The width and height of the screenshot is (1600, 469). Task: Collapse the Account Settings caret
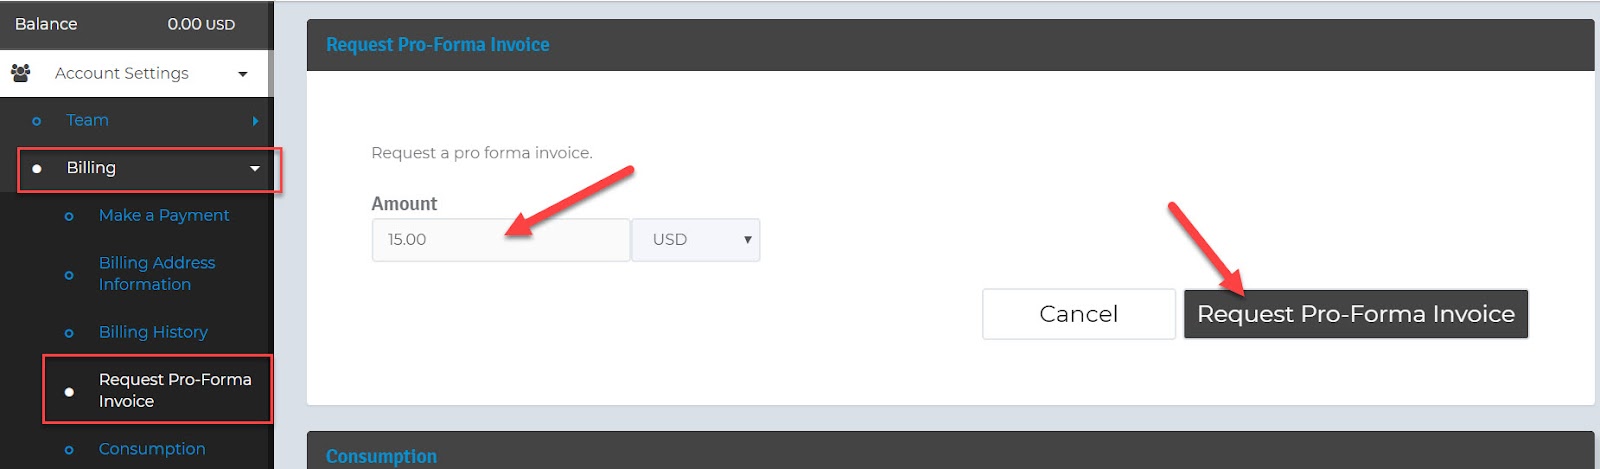(242, 74)
